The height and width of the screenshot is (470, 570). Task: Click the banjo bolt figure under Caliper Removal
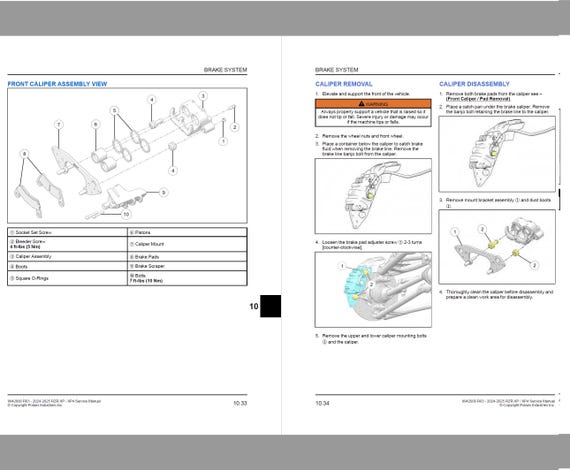pyautogui.click(x=373, y=196)
